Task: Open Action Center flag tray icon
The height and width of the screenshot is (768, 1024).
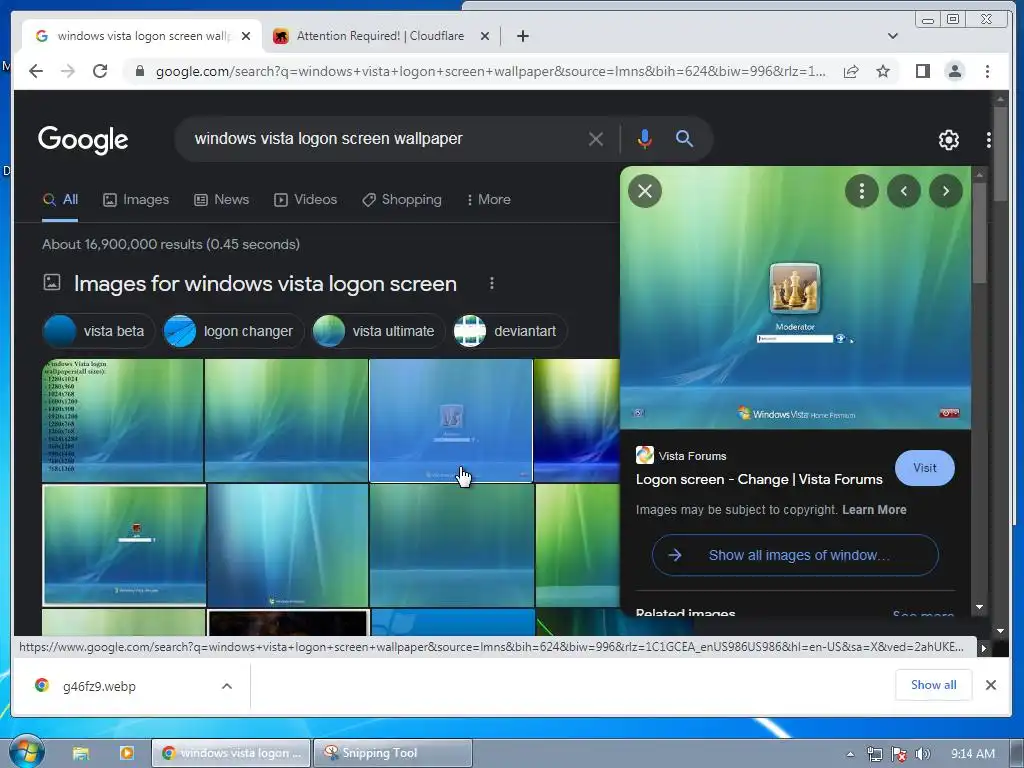Action: coord(899,754)
